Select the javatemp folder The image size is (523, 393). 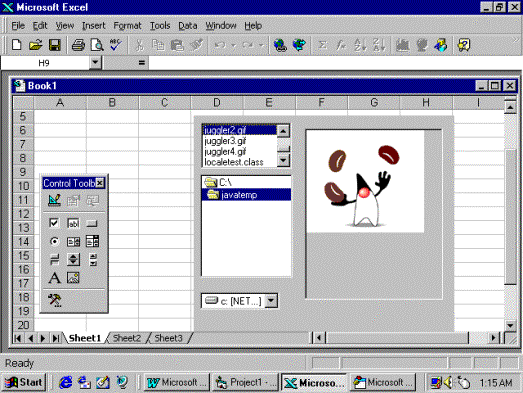coord(246,194)
